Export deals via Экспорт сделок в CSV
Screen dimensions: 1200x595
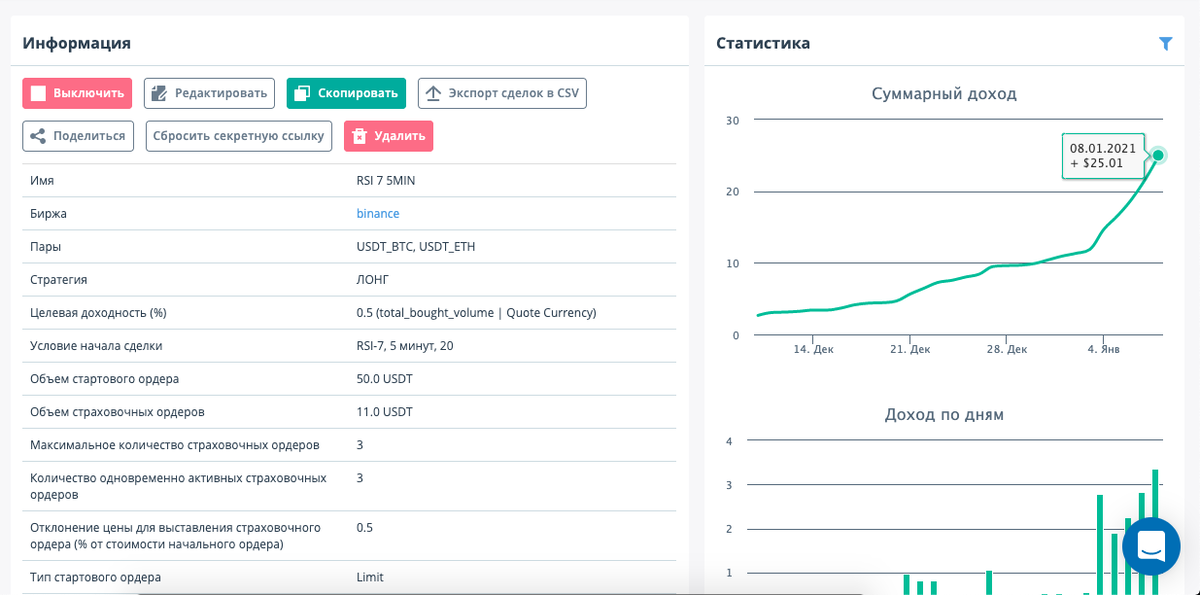502,94
